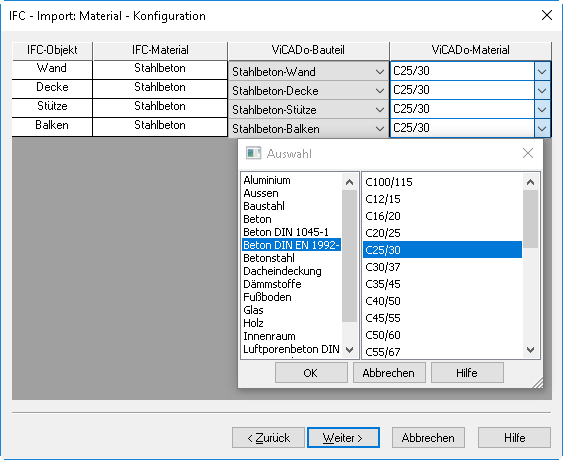Close the Auswahl selection popup
This screenshot has height=460, width=563.
pos(527,153)
